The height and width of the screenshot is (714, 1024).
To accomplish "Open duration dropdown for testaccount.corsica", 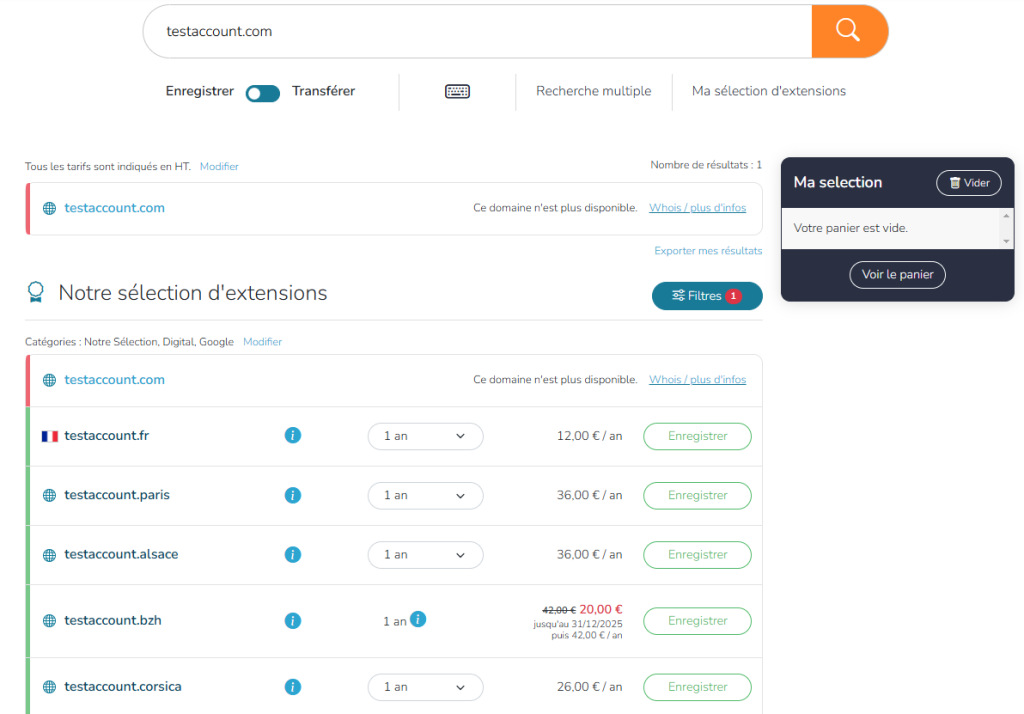I will coord(425,687).
